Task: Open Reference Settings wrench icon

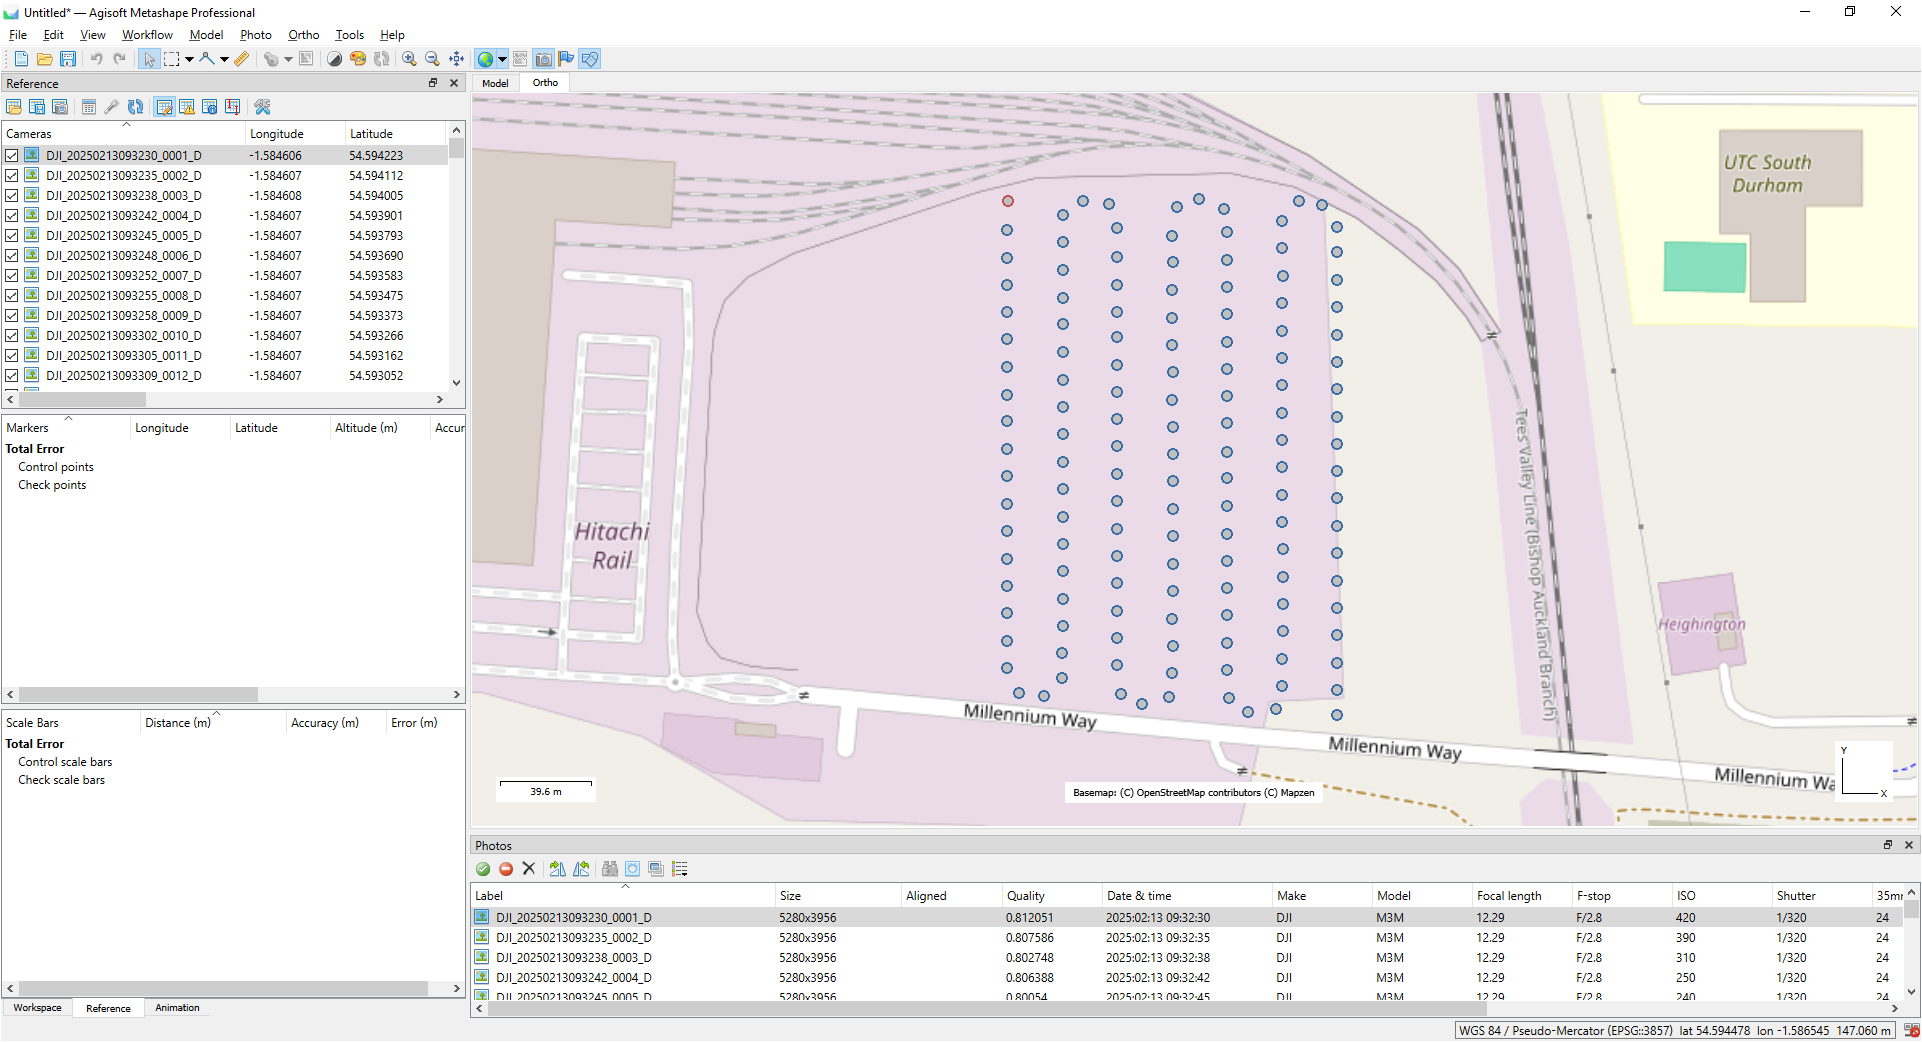Action: point(262,107)
